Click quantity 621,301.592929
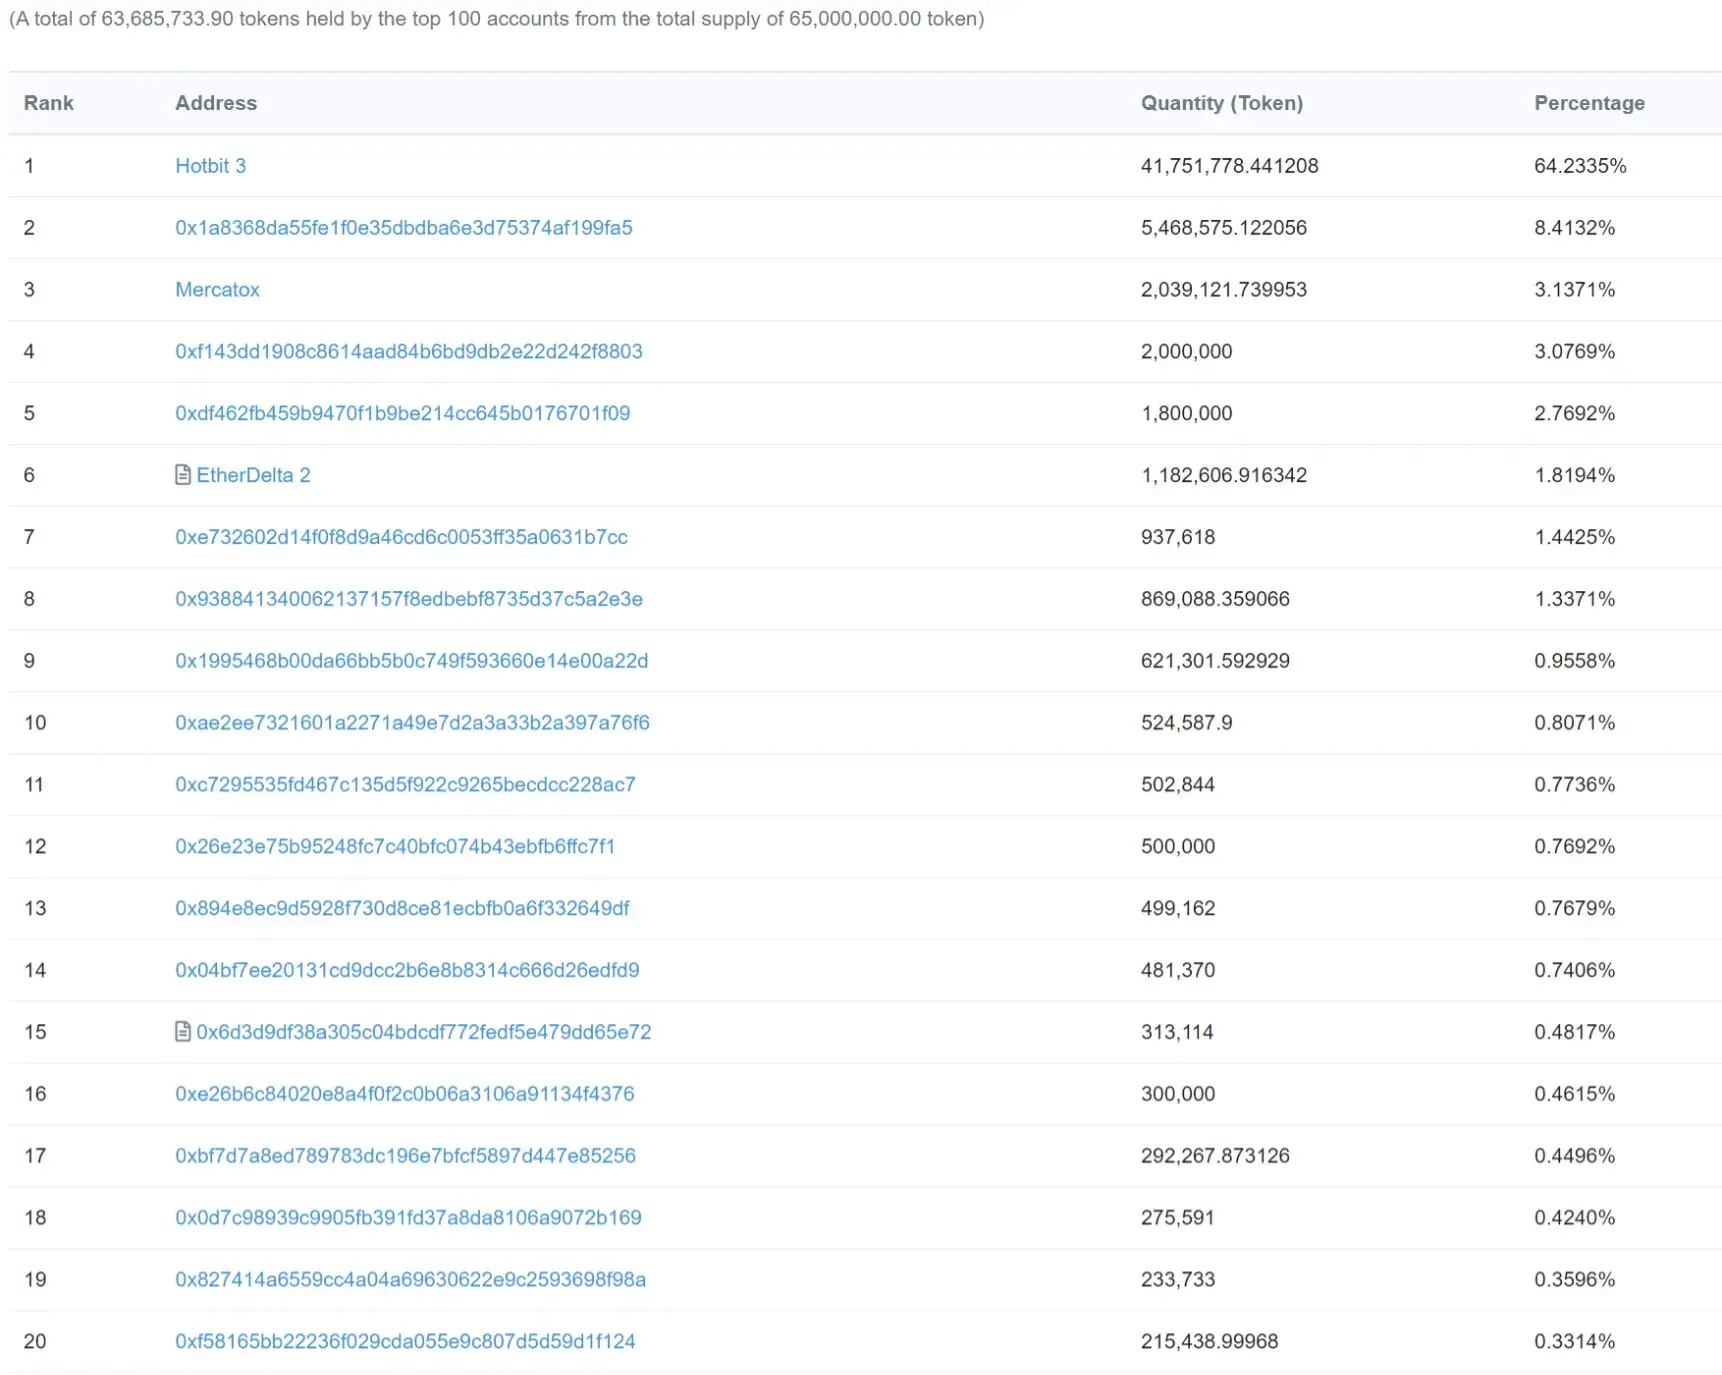Image resolution: width=1722 pixels, height=1375 pixels. coord(1215,661)
